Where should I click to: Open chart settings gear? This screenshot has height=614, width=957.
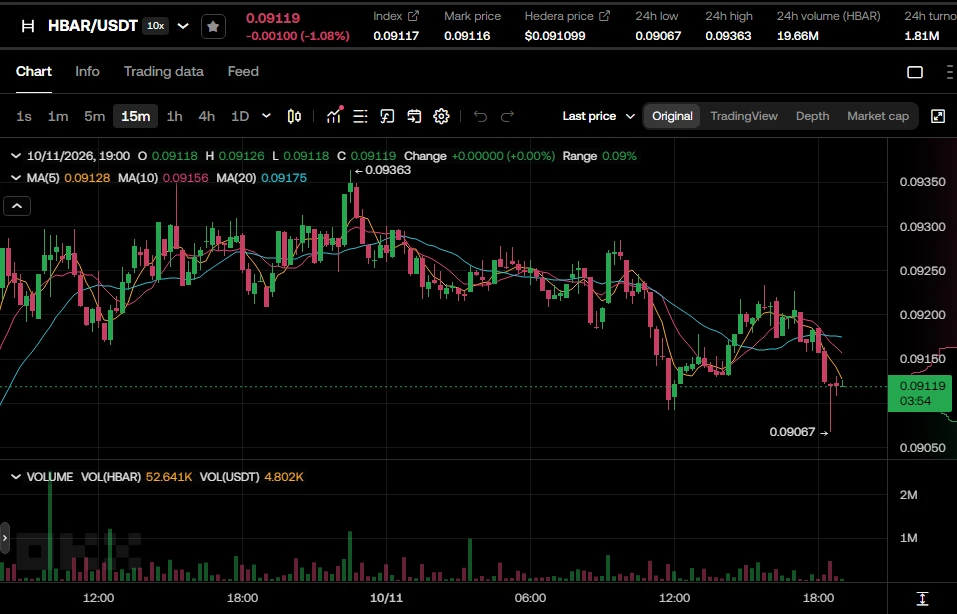(441, 116)
